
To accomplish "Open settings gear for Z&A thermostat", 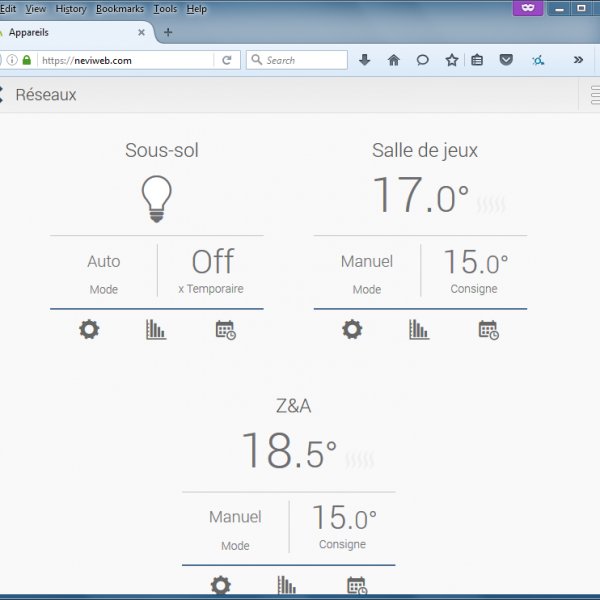I will point(220,586).
